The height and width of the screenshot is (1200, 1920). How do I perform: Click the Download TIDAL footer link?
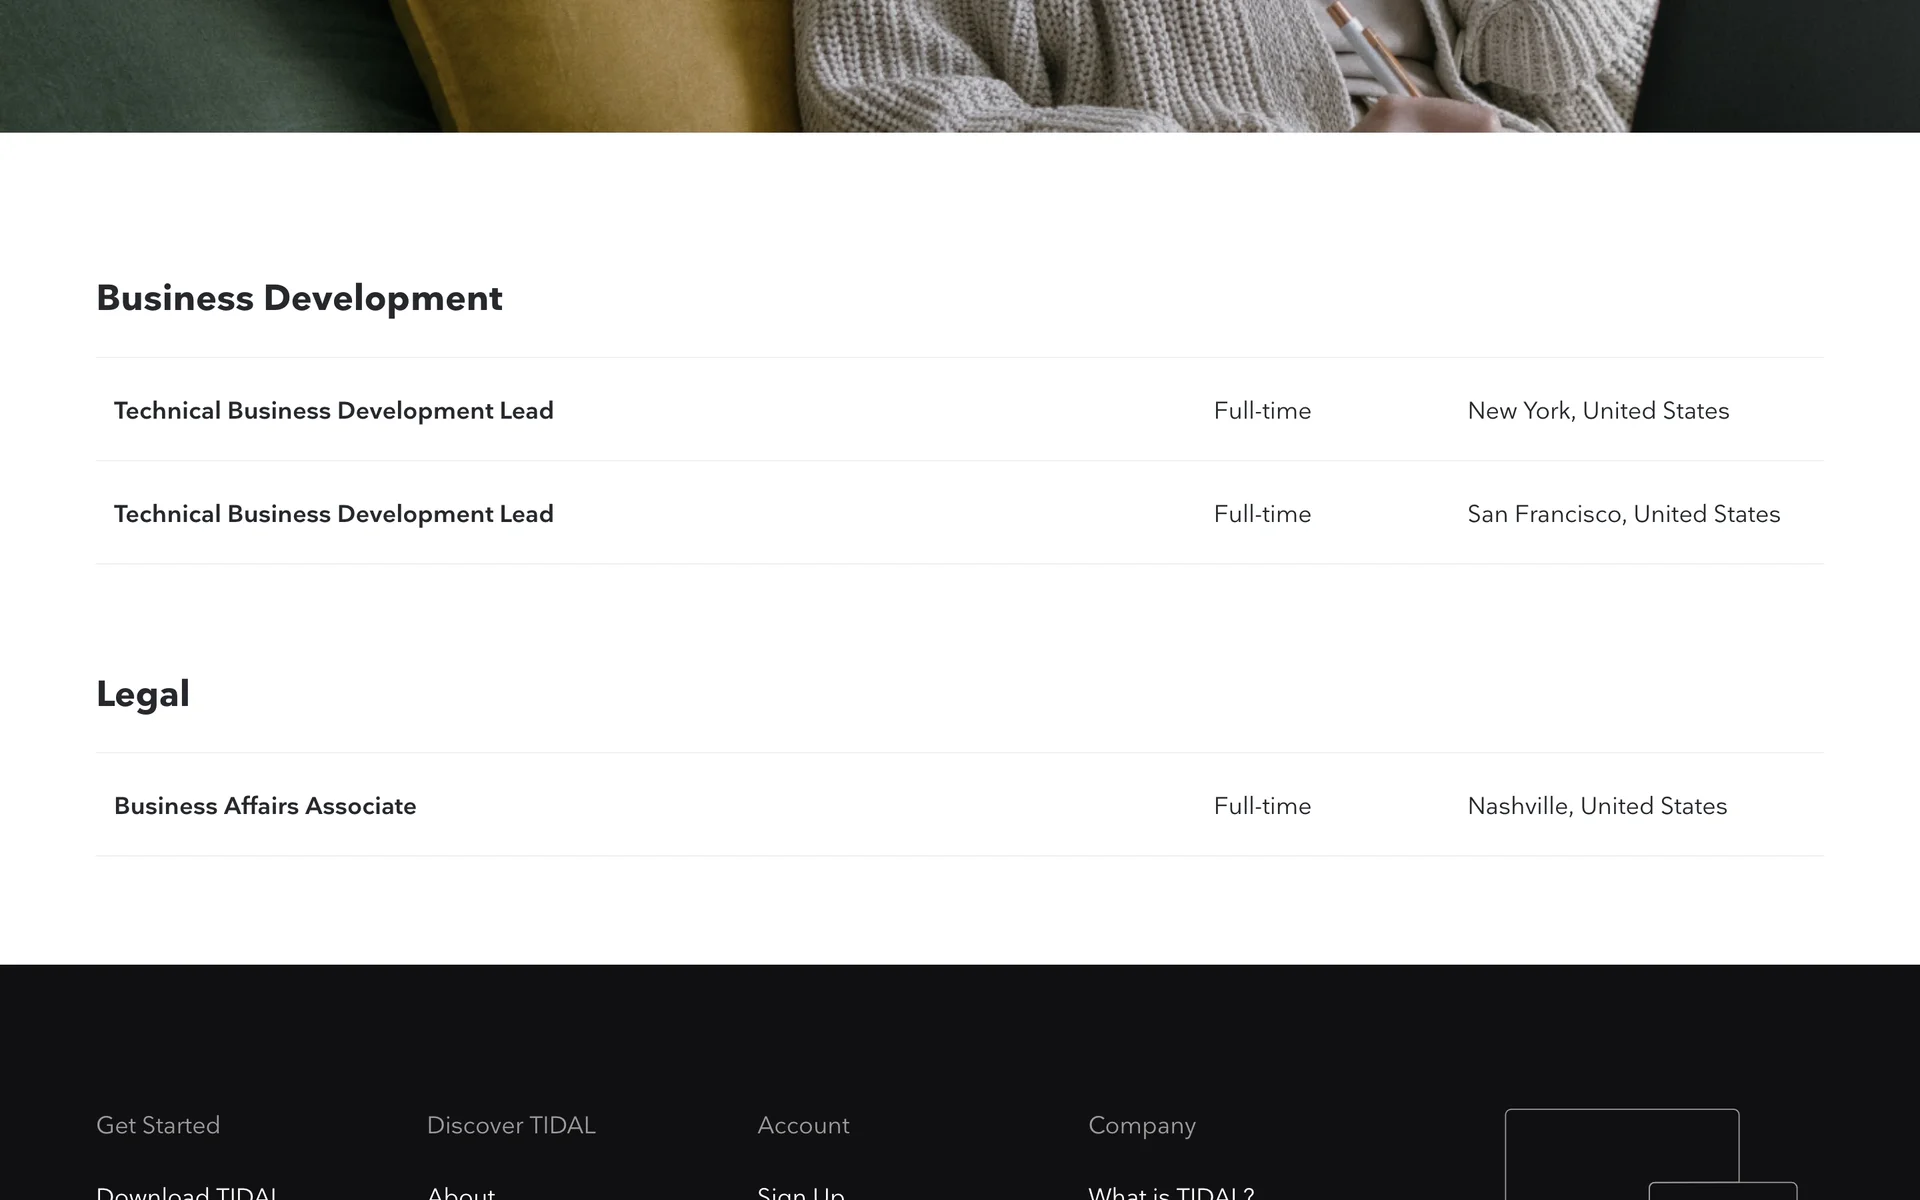pos(187,1193)
